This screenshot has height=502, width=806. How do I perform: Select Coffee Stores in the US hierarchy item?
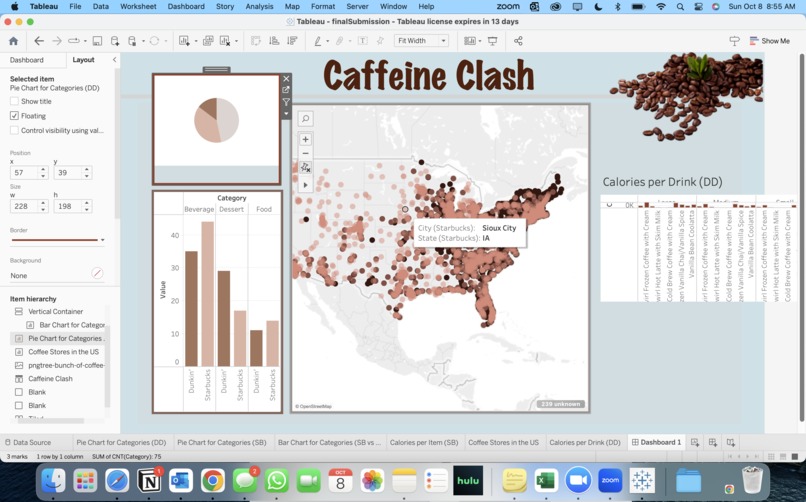pos(63,351)
